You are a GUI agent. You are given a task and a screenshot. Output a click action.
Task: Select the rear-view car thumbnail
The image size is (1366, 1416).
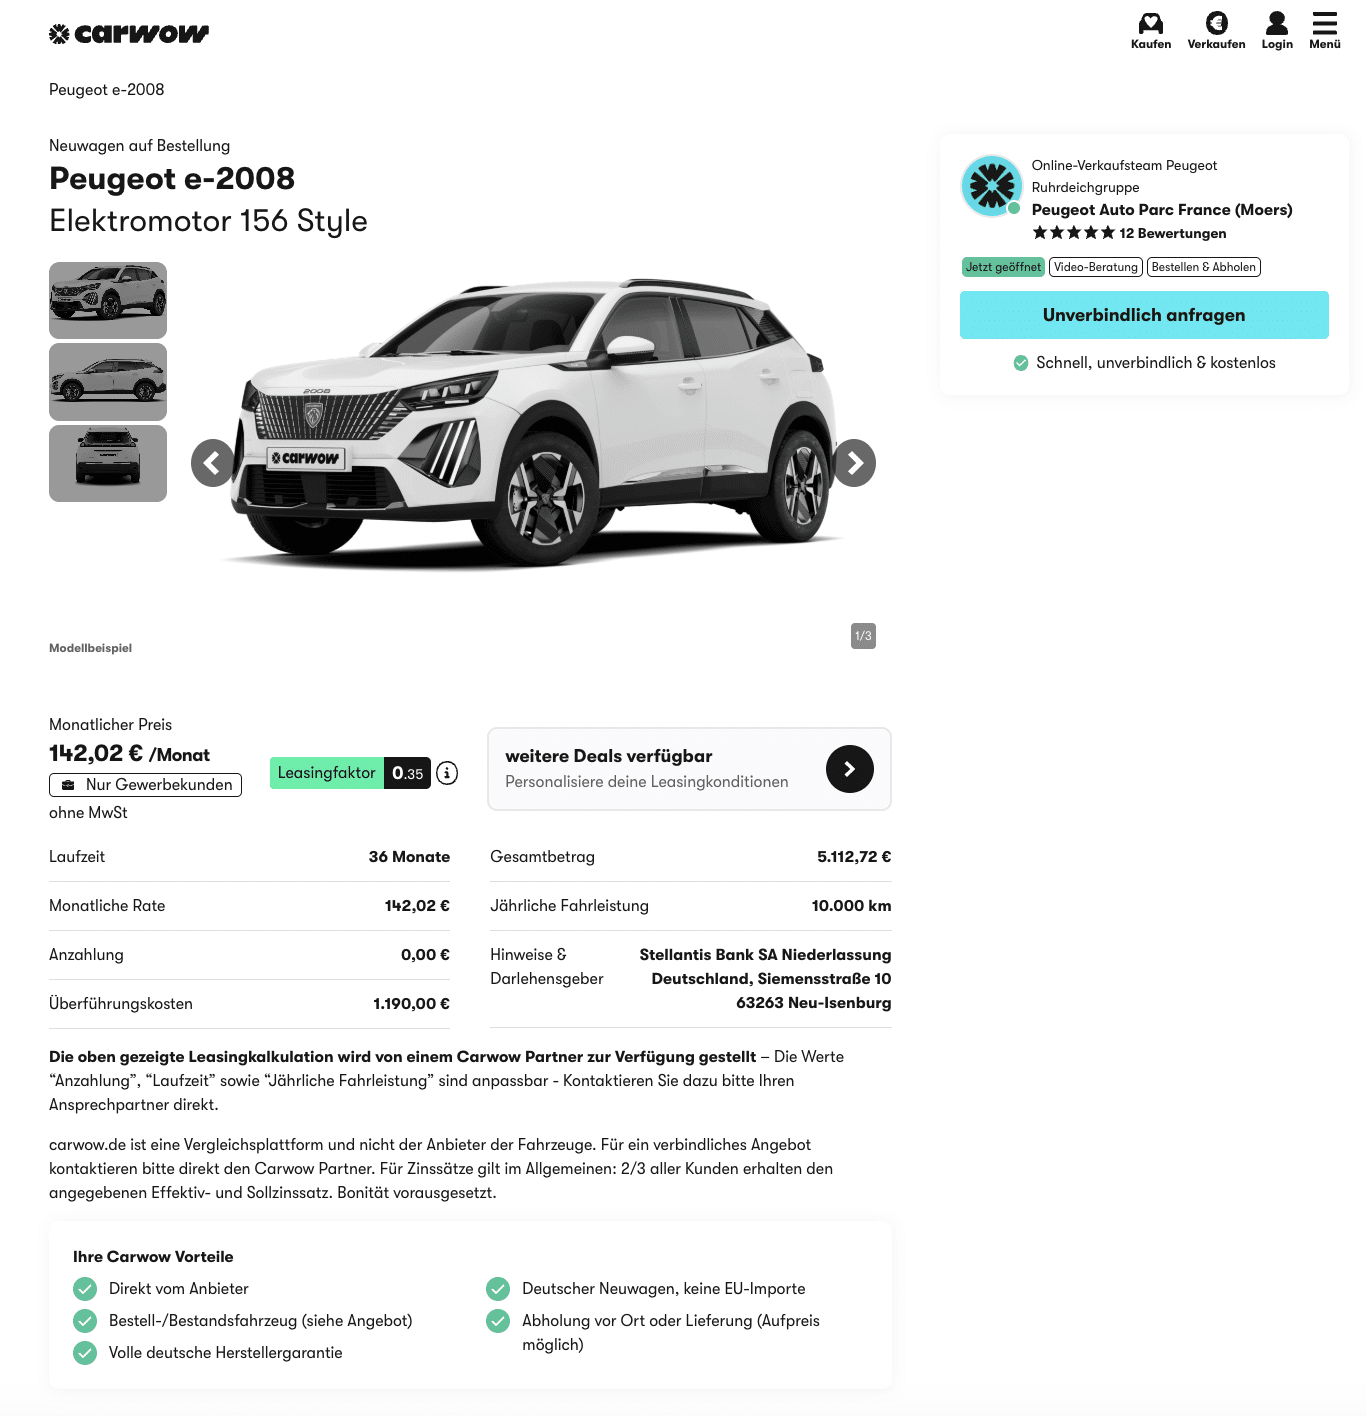[x=108, y=463]
